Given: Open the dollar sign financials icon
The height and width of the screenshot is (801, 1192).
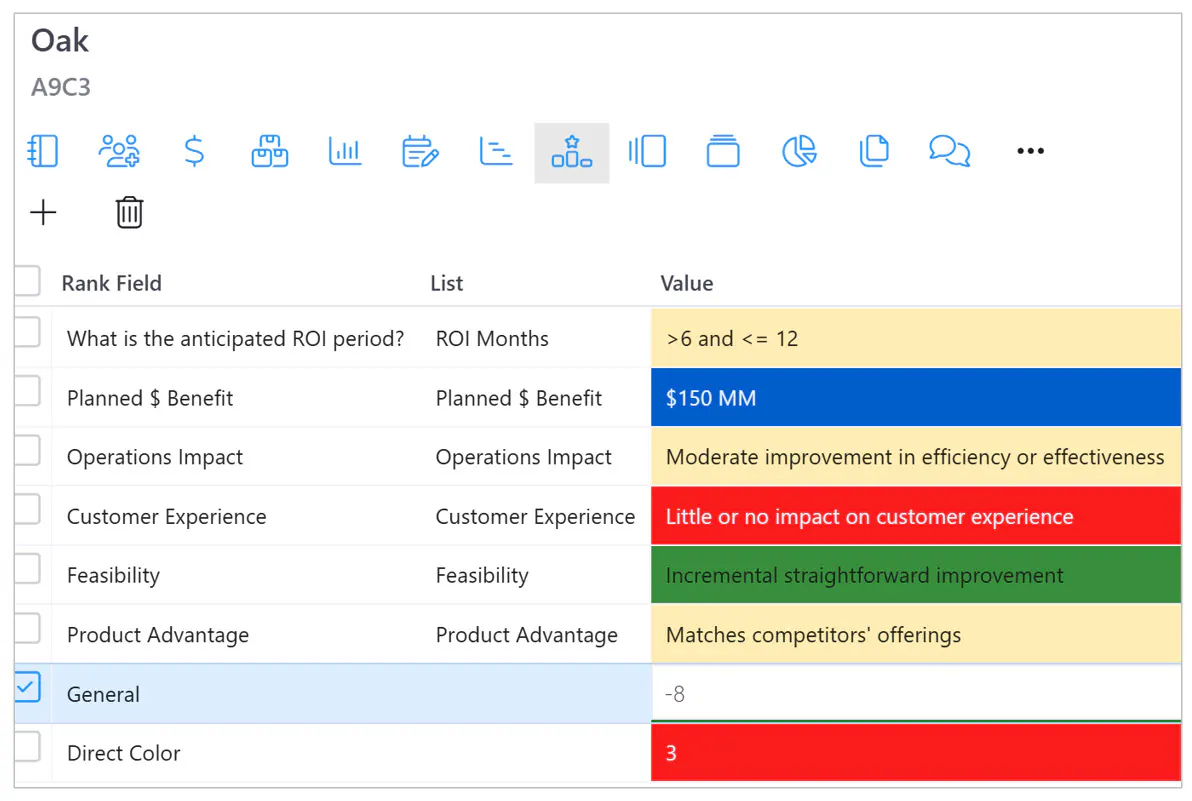Looking at the screenshot, I should pyautogui.click(x=194, y=150).
